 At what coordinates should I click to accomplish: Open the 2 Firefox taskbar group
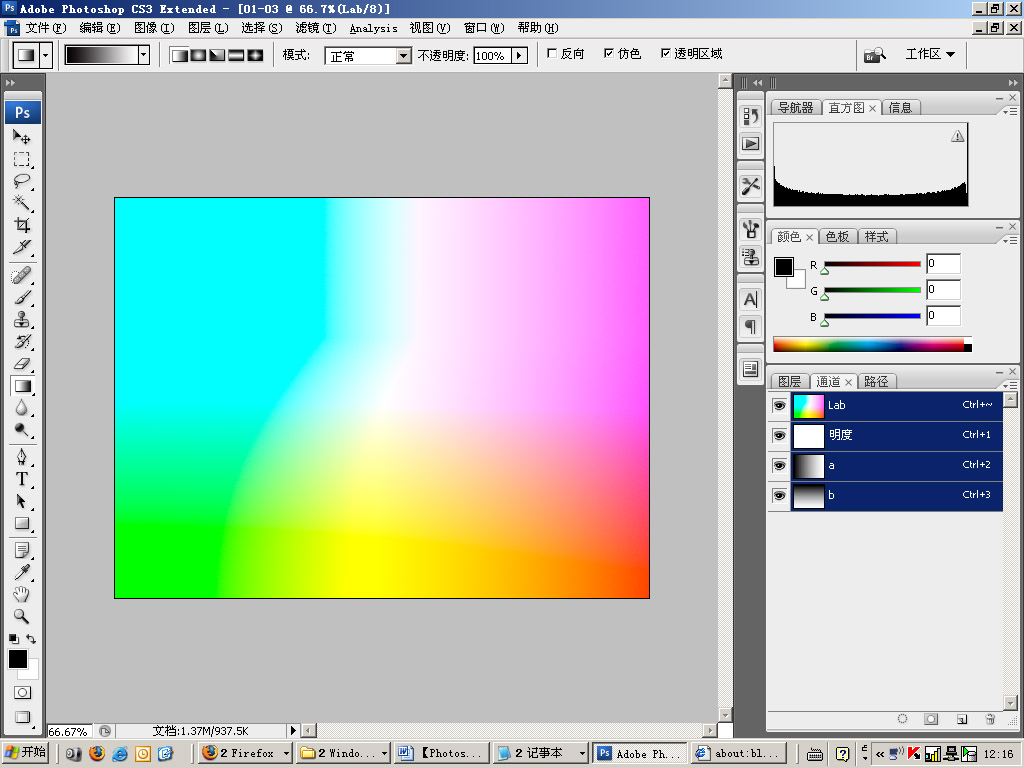pos(245,753)
